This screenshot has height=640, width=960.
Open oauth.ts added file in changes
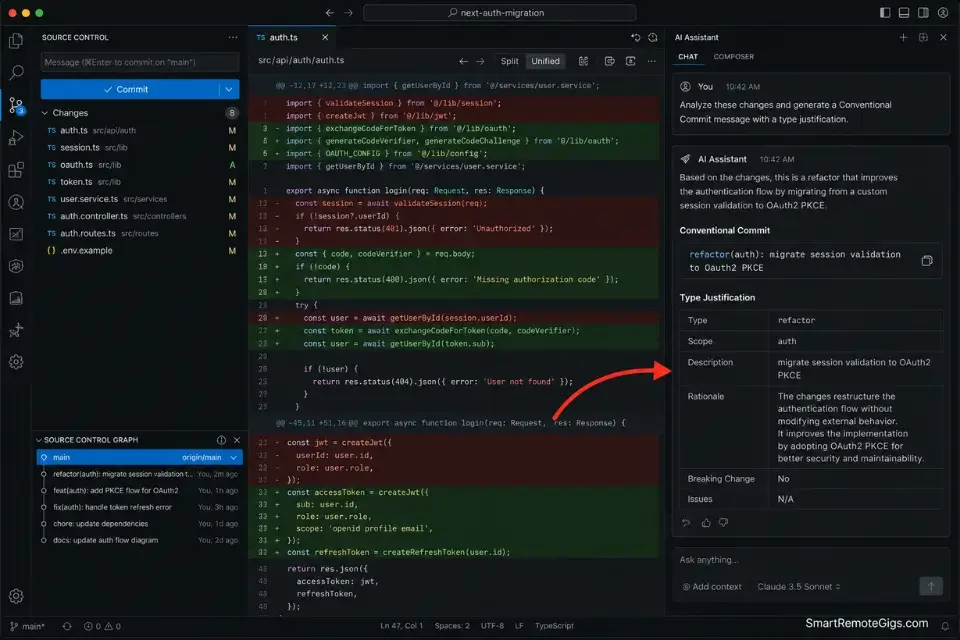[x=140, y=165]
